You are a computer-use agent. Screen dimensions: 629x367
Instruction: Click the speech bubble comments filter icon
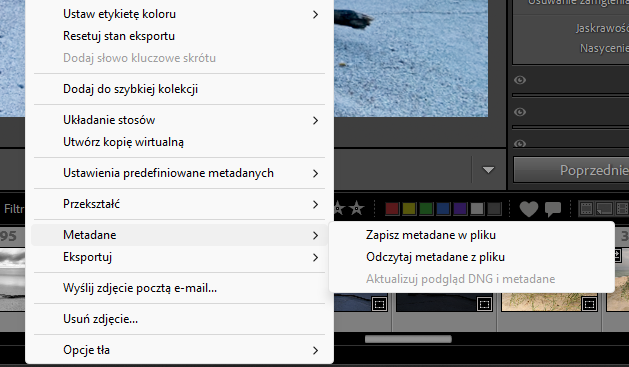click(553, 209)
